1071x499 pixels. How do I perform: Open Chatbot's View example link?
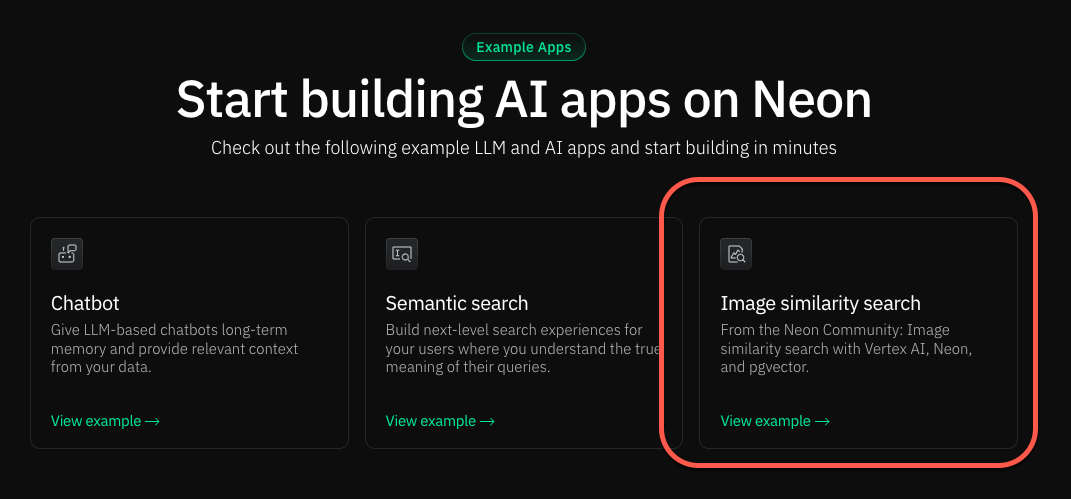(x=105, y=420)
